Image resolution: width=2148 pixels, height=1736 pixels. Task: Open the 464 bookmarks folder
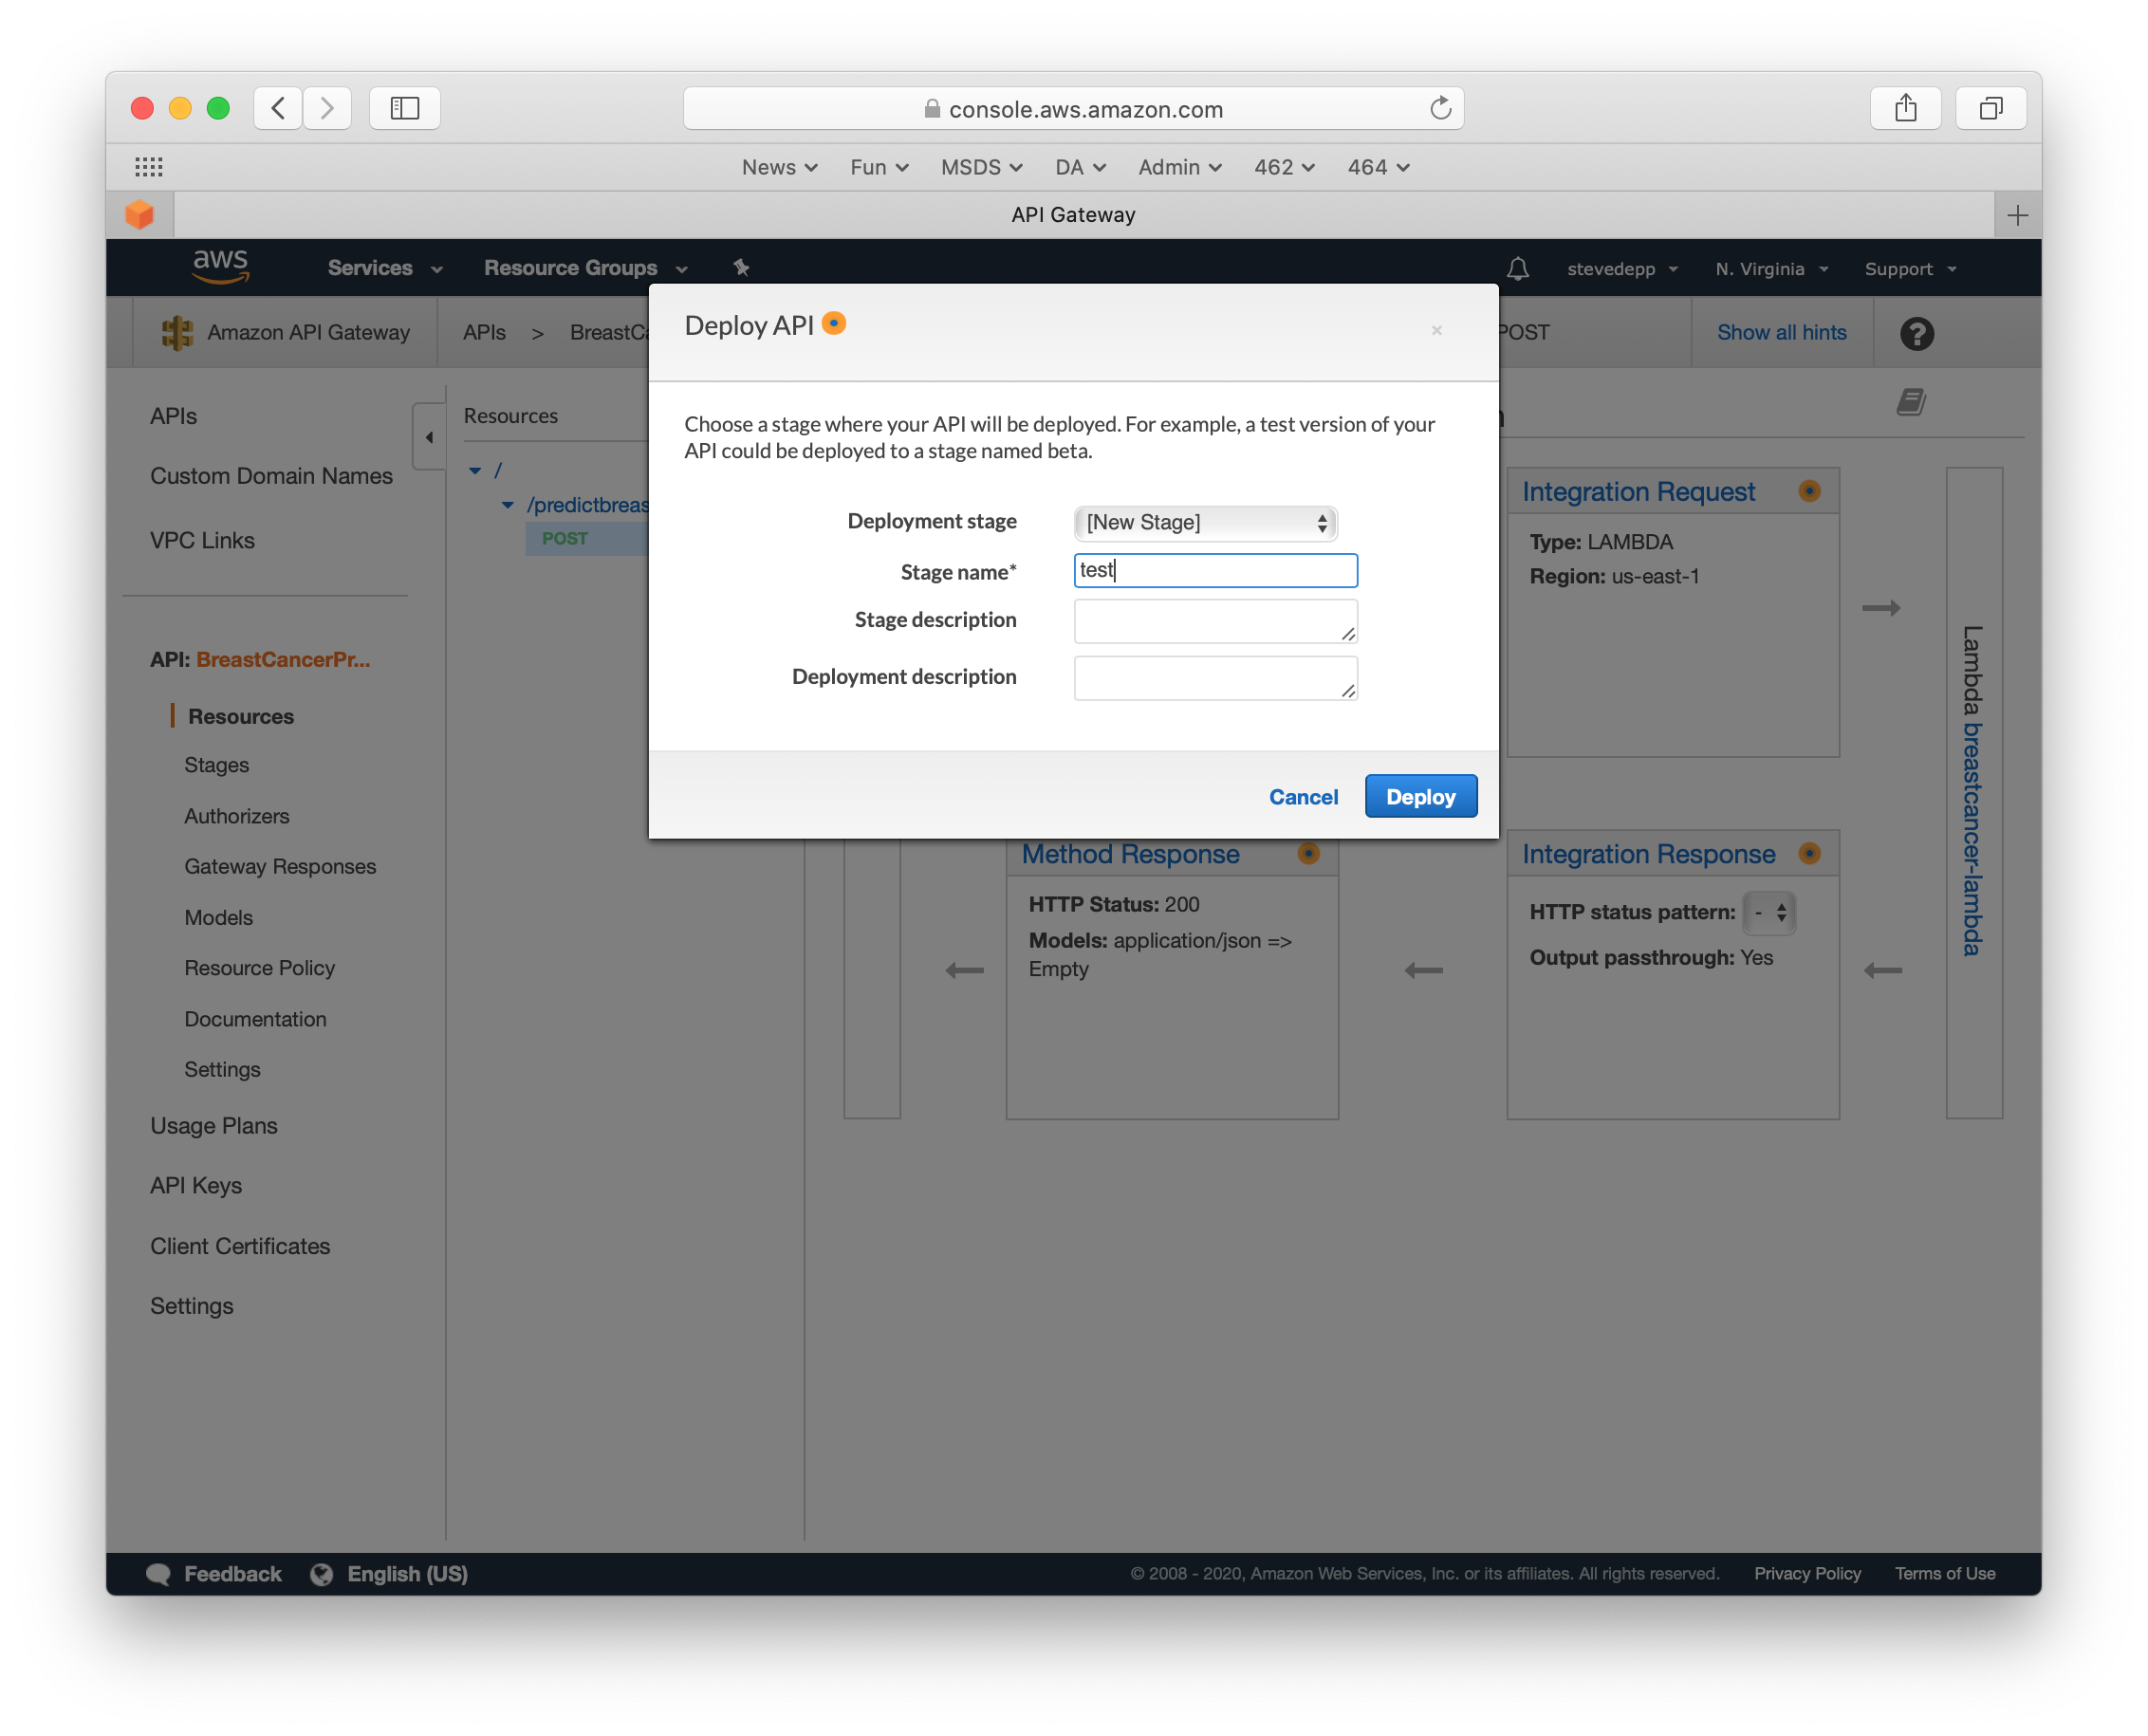[1378, 167]
